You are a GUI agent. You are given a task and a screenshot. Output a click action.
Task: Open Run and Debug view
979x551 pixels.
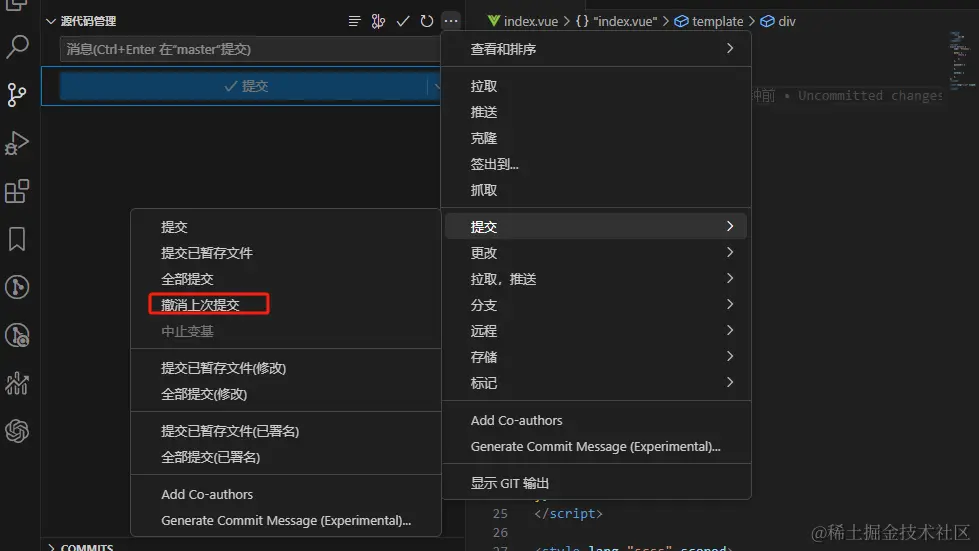[x=17, y=143]
